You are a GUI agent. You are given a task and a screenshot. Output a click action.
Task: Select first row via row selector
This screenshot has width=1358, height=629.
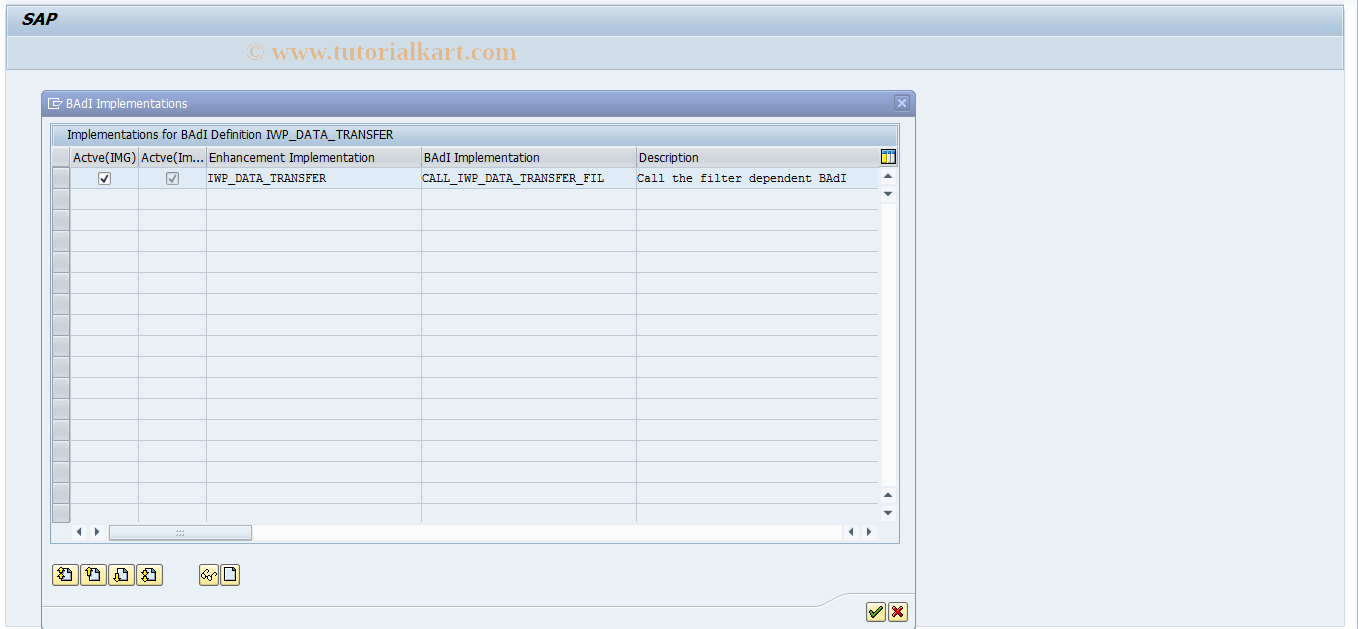pos(61,178)
